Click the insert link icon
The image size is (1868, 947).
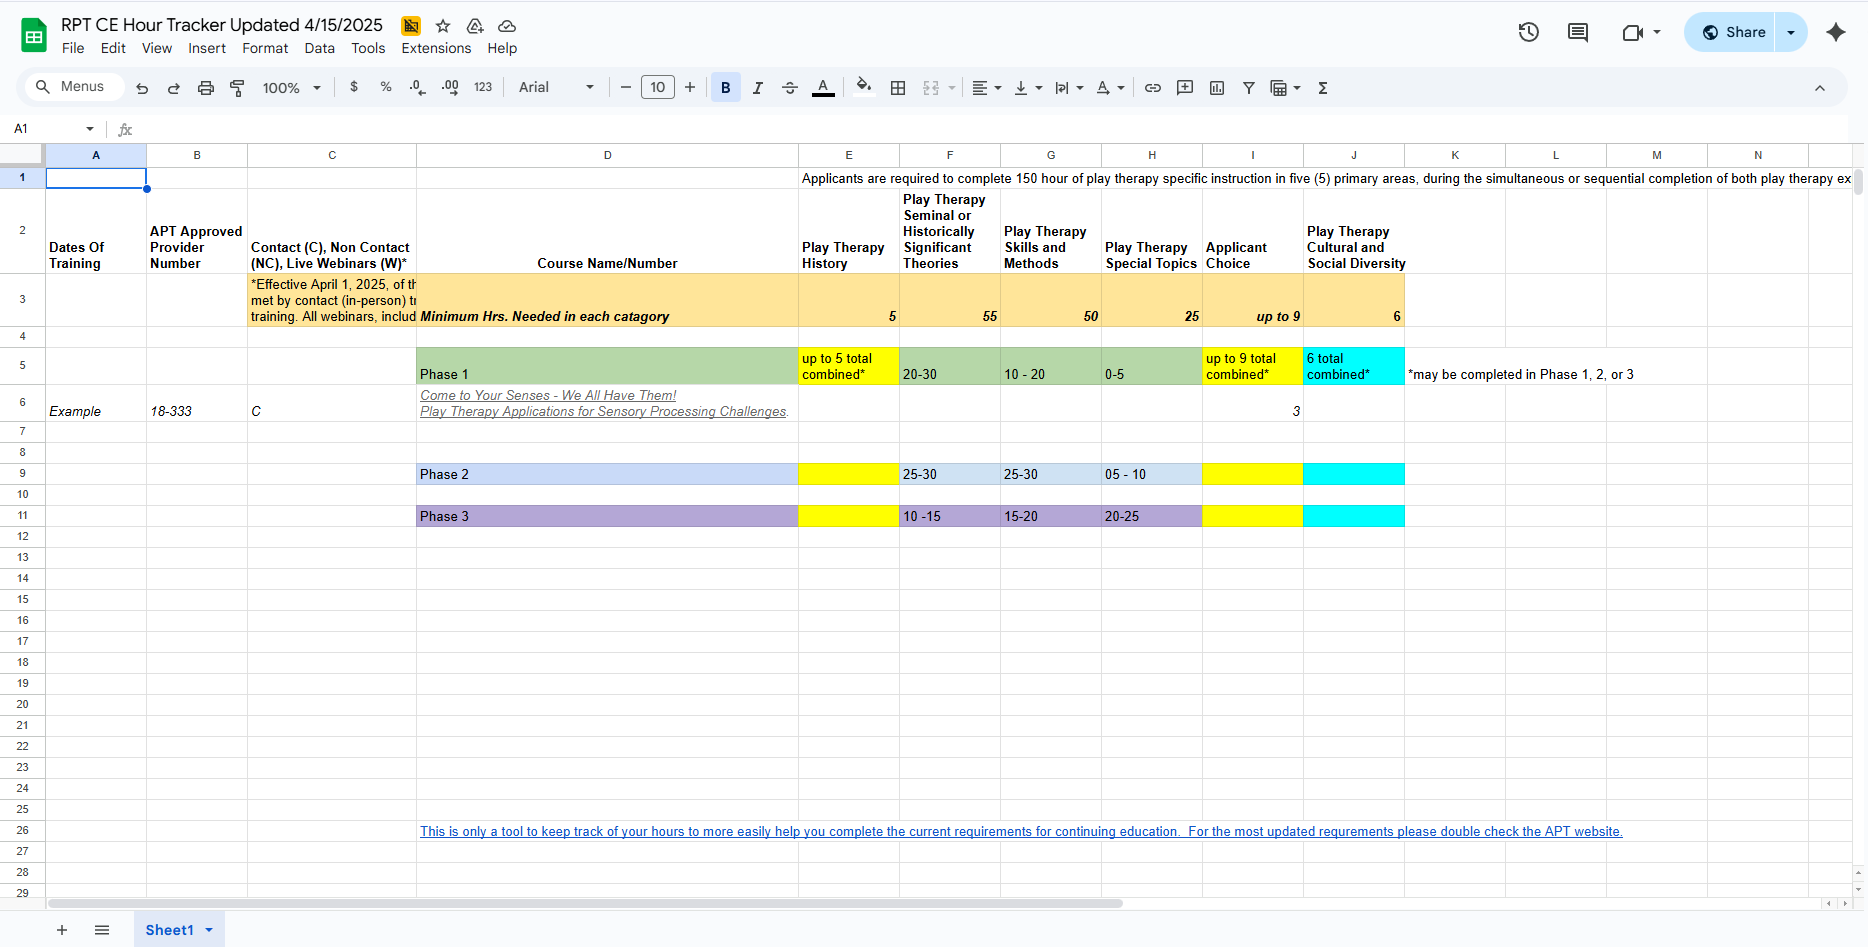(x=1153, y=88)
